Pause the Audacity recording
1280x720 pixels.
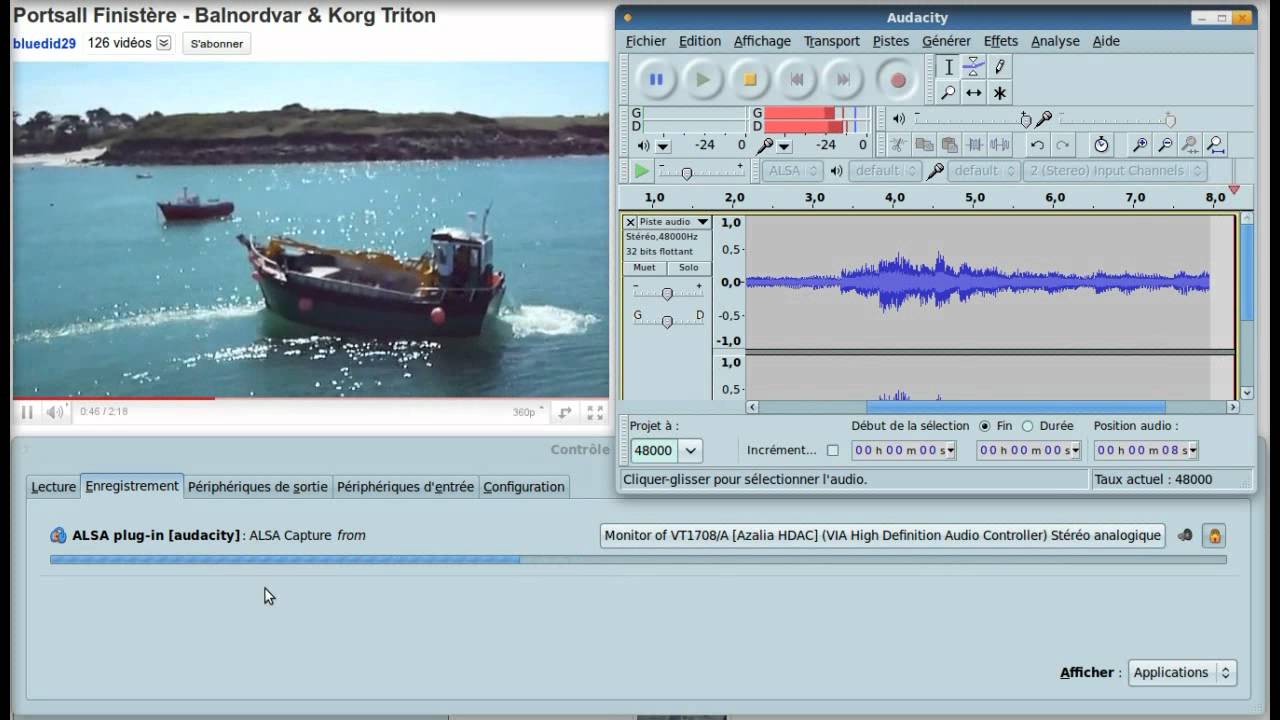pos(656,80)
